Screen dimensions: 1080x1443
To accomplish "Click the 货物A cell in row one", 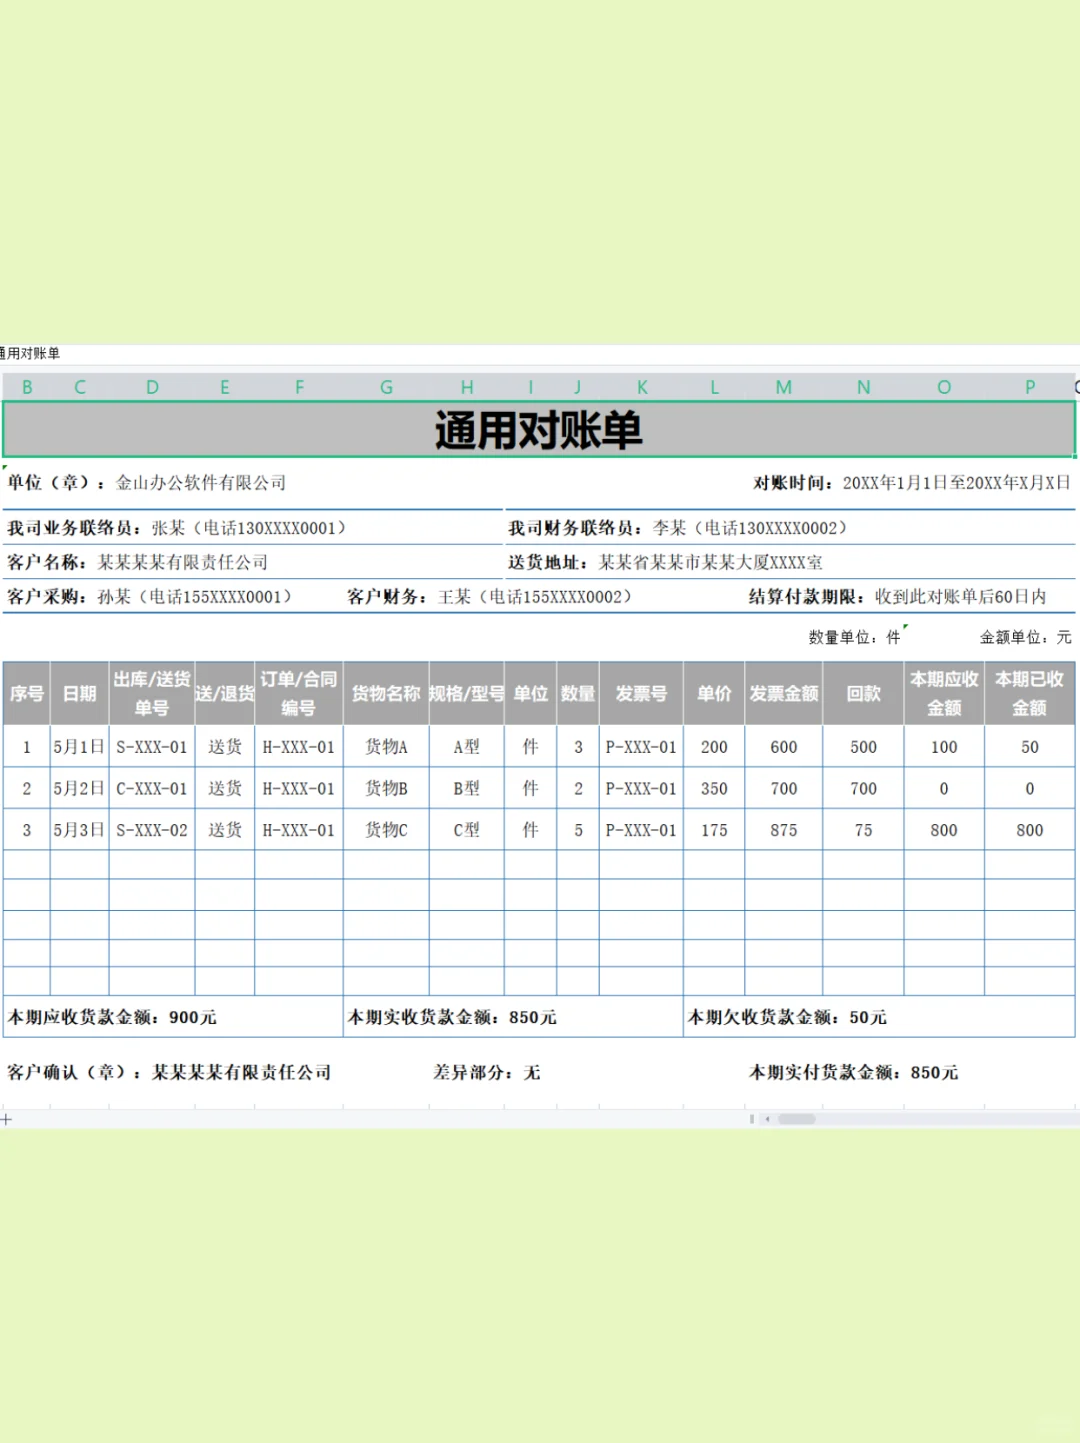I will [x=387, y=746].
